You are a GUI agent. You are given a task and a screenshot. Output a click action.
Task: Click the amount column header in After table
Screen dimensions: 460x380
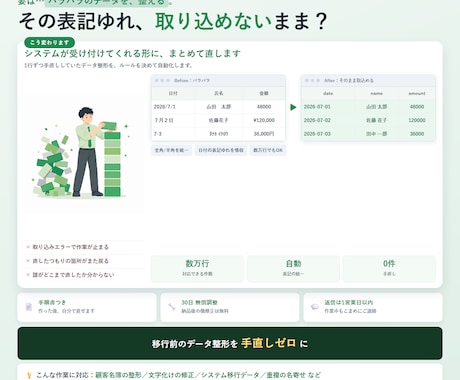(417, 93)
